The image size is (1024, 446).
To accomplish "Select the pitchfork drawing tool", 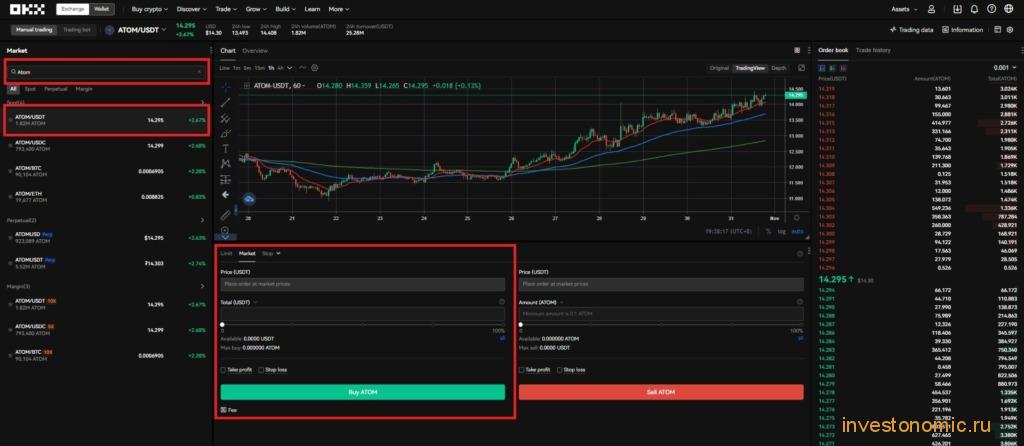I will [x=225, y=118].
